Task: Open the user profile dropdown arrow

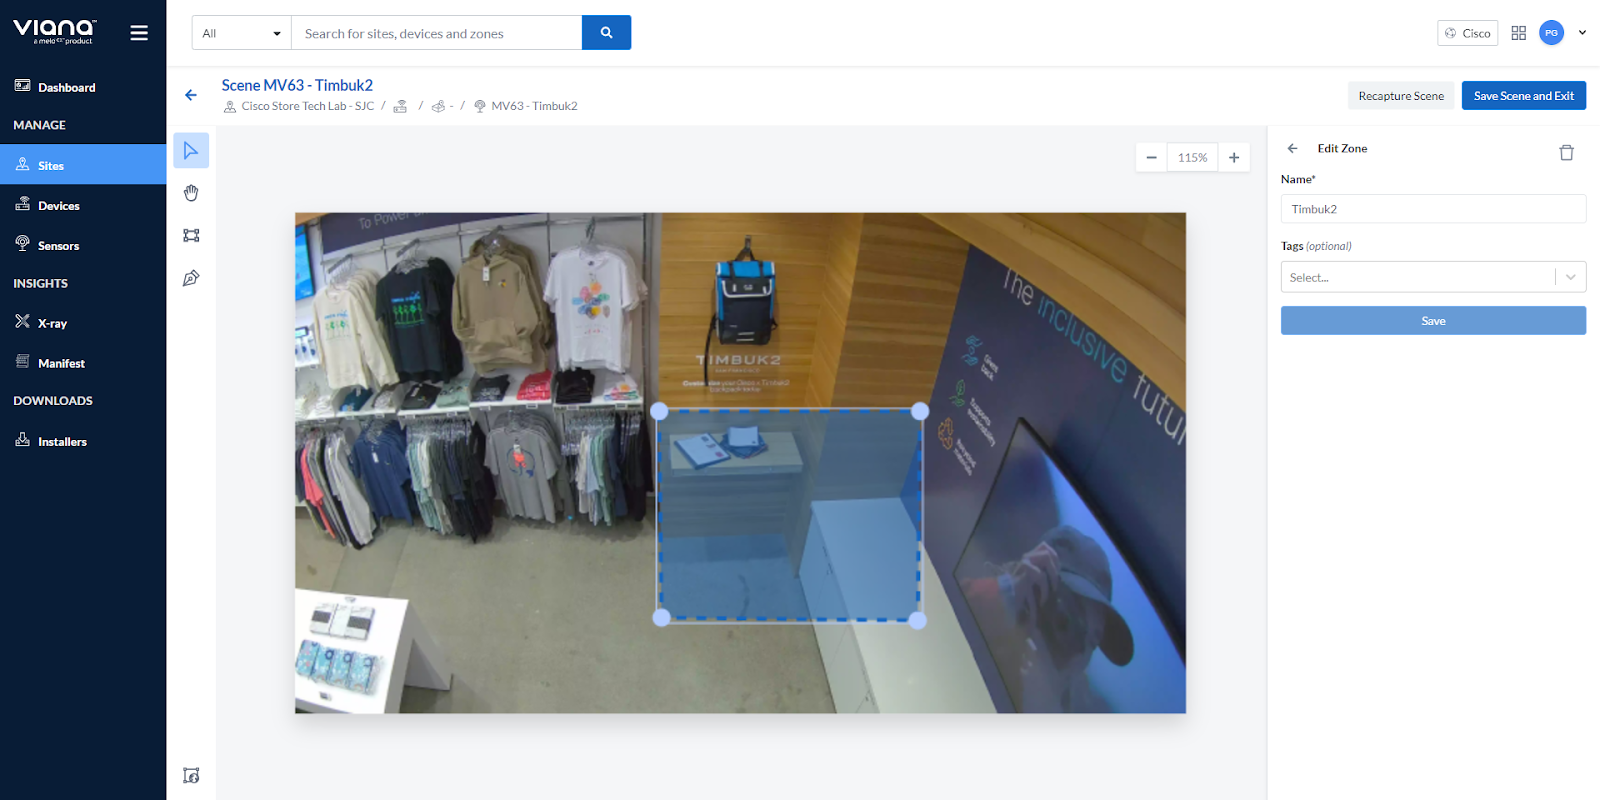Action: (1582, 33)
